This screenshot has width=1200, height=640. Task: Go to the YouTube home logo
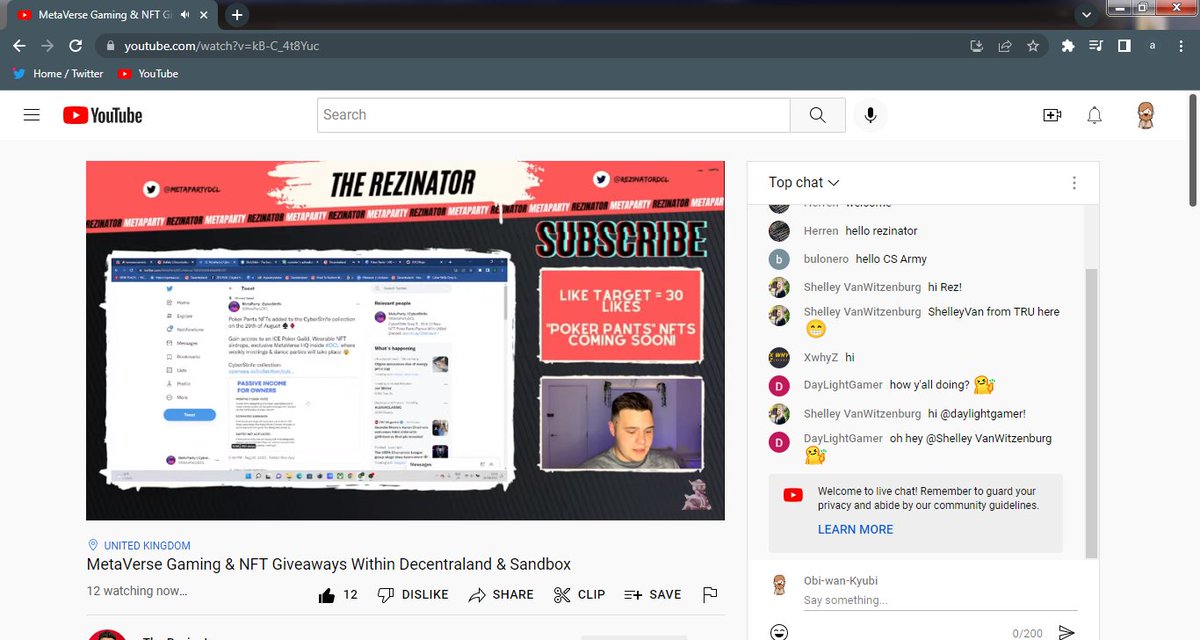point(103,115)
